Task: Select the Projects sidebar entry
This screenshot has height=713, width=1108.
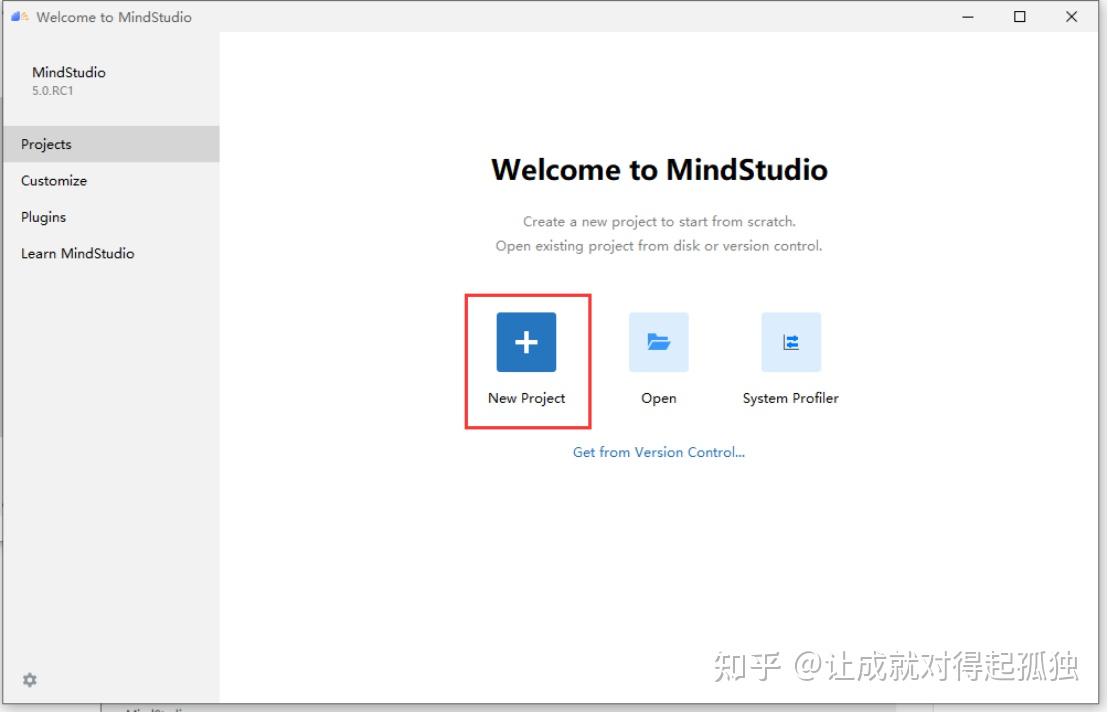Action: coord(46,144)
